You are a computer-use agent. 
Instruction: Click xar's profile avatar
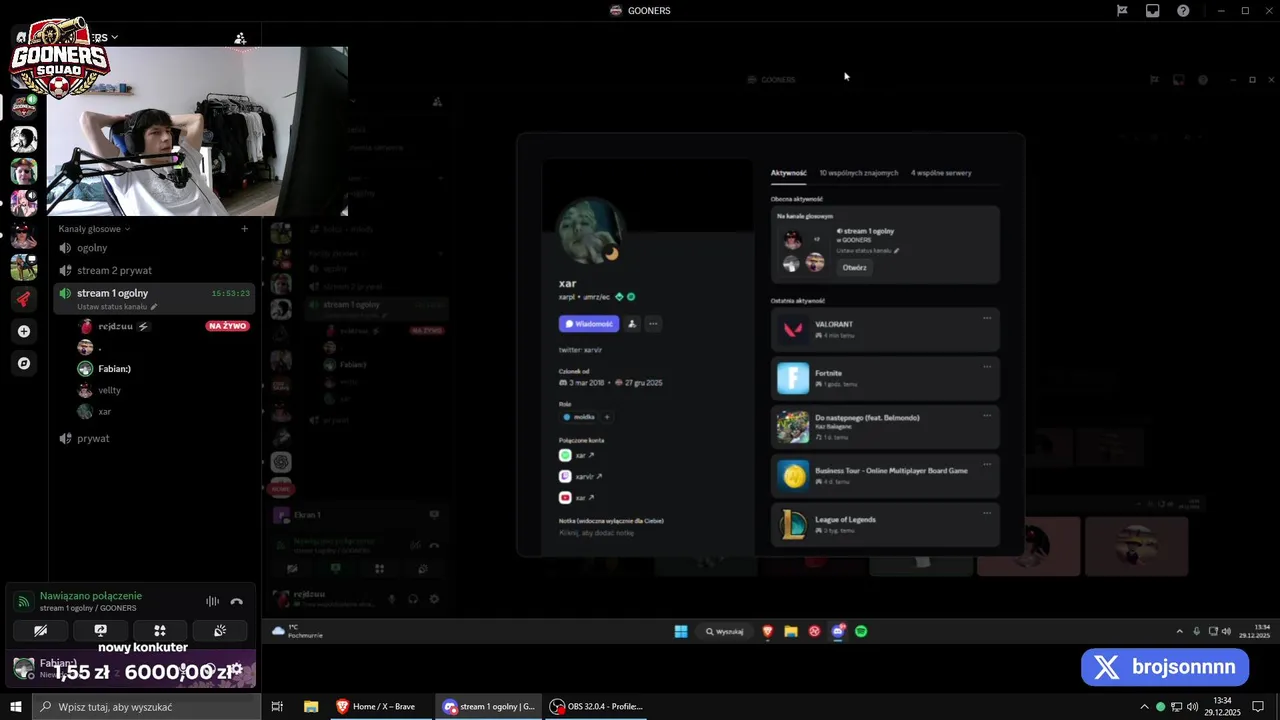(590, 231)
